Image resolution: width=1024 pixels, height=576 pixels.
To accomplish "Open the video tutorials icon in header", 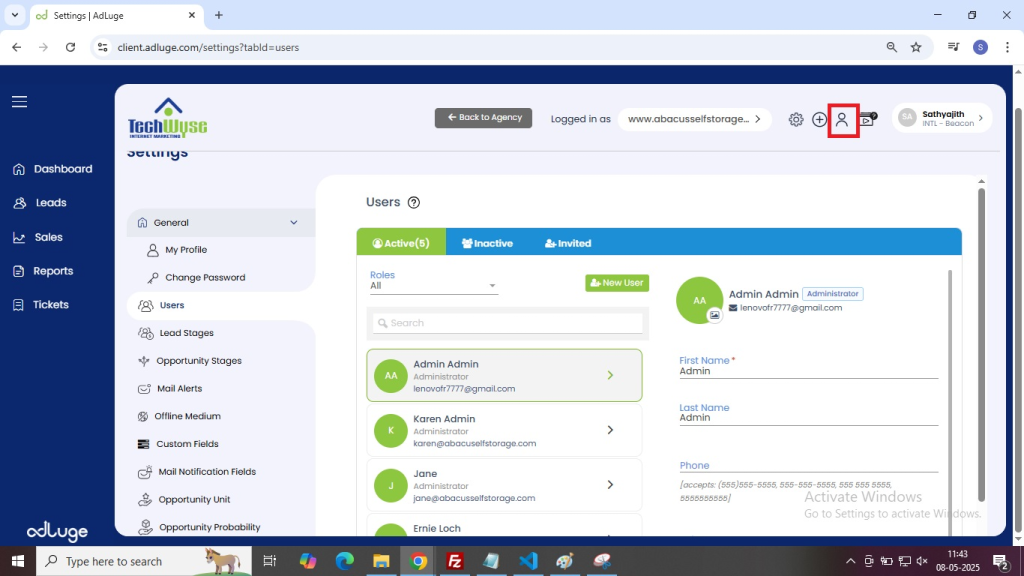I will point(867,120).
